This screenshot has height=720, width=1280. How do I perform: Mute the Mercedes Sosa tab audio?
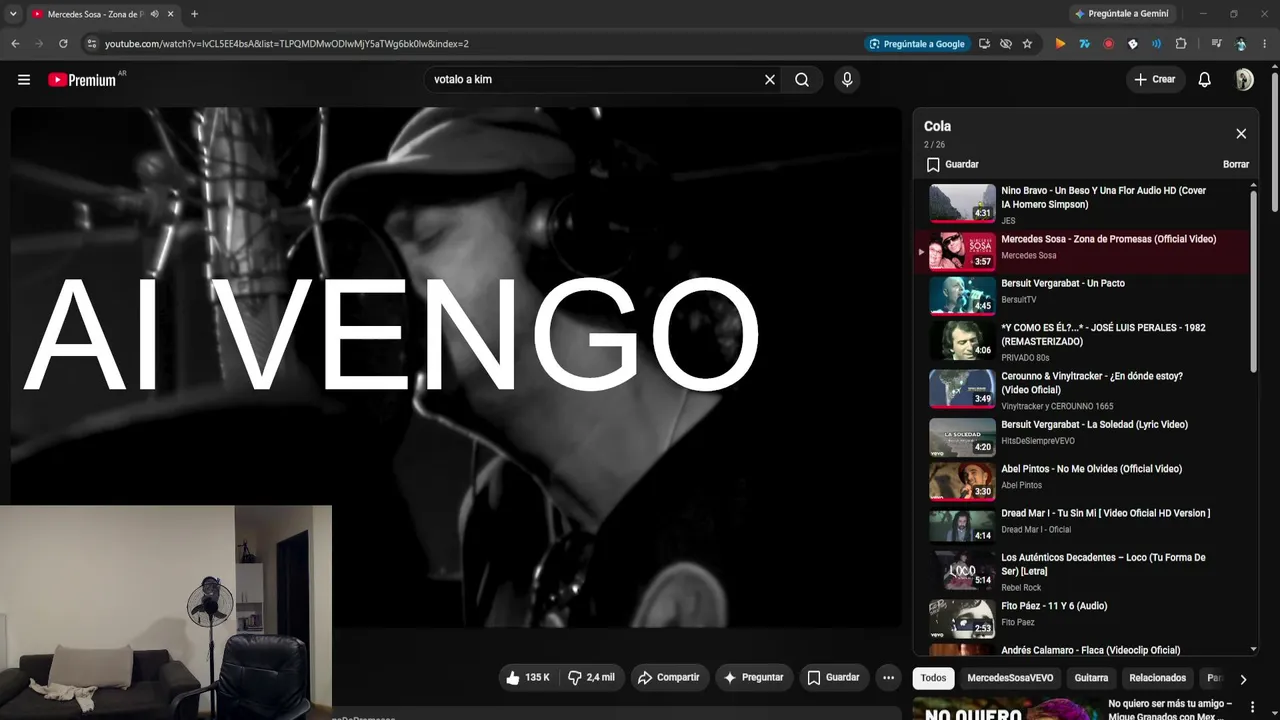[154, 14]
